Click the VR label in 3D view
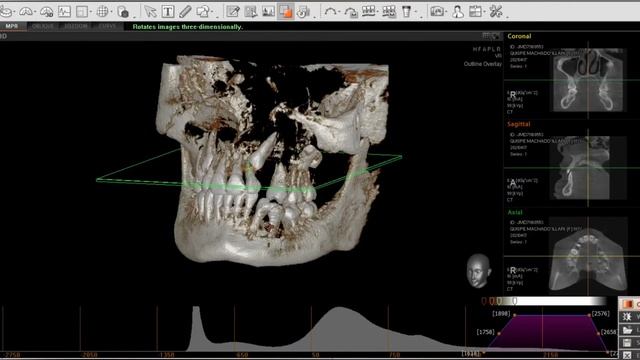Screen dimensions: 640x360 [498, 56]
